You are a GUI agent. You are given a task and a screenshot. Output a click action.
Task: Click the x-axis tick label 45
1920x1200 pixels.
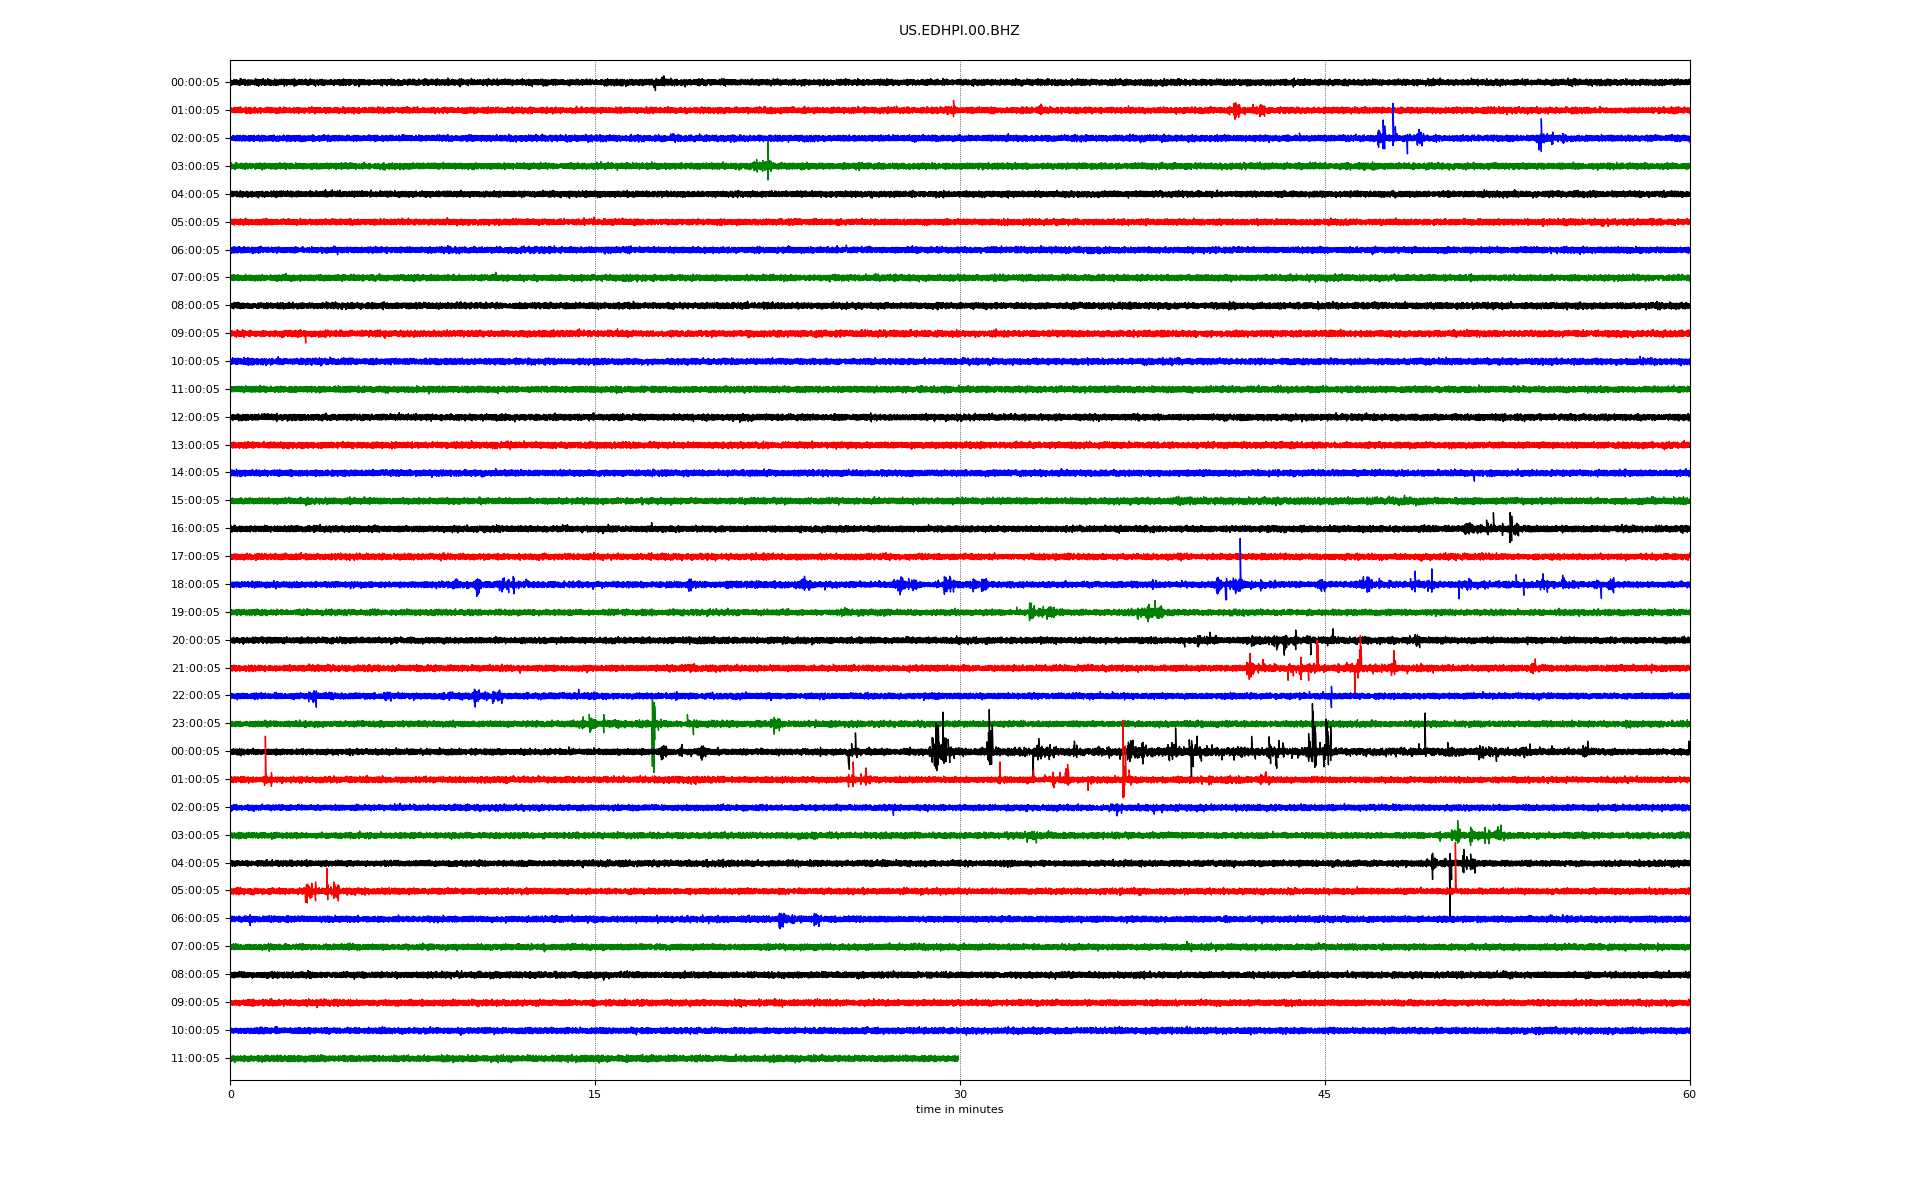(1324, 1094)
